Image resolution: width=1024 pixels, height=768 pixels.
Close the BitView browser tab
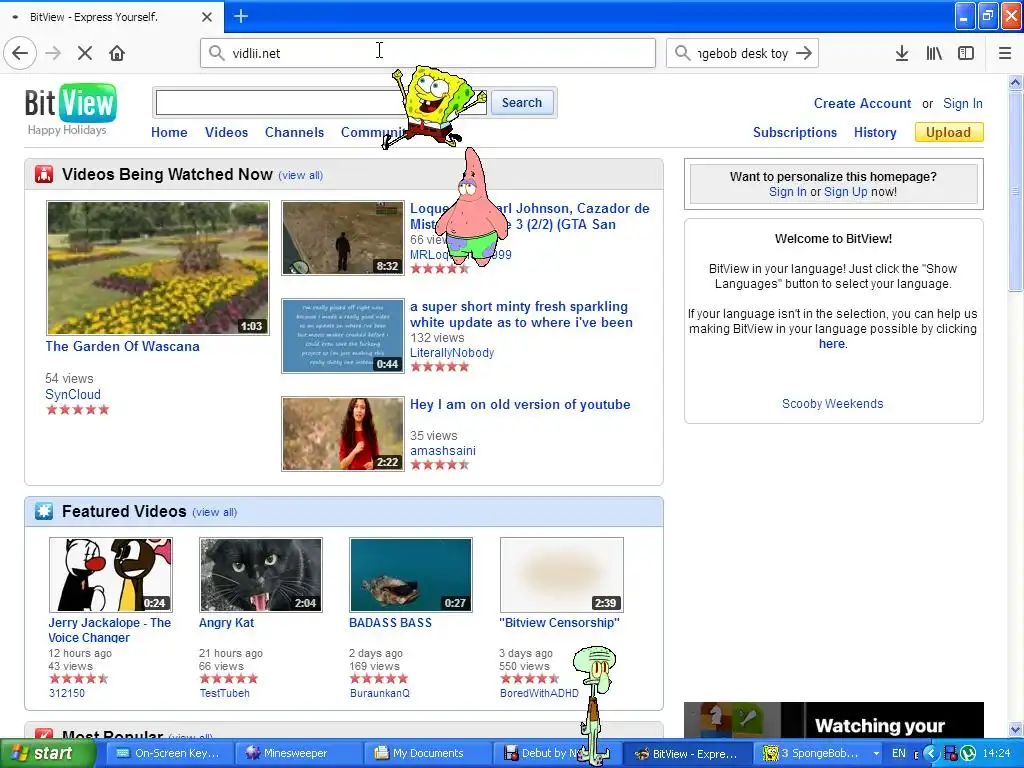click(x=206, y=17)
